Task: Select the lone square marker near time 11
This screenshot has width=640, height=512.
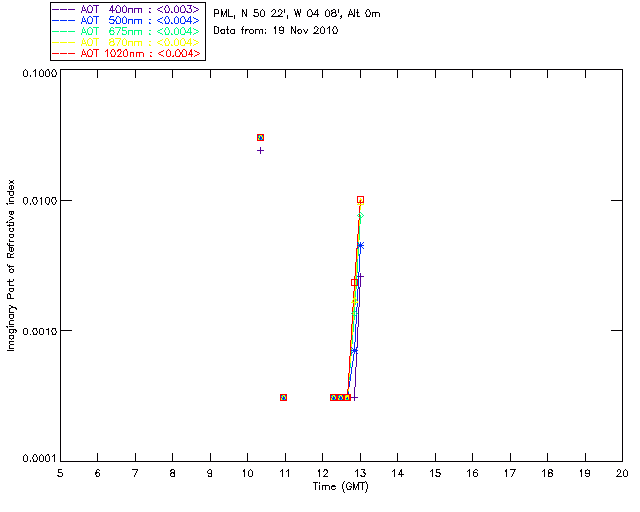Action: pyautogui.click(x=283, y=398)
